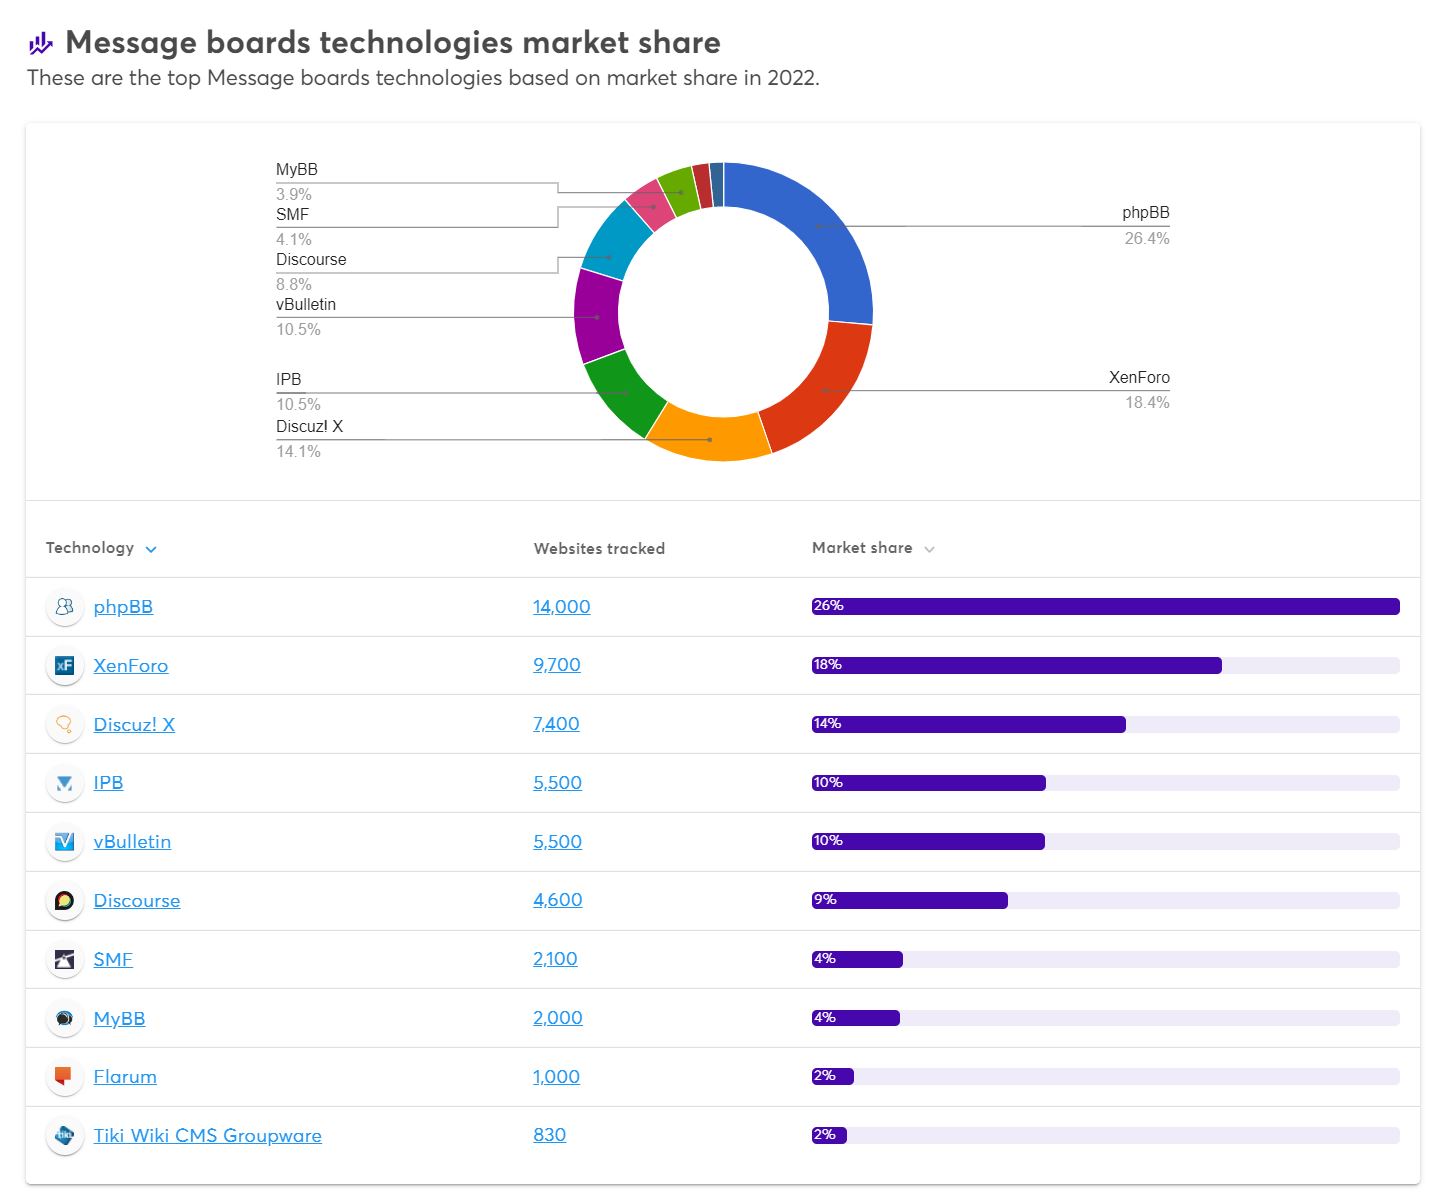Open the vBulletin technology link
This screenshot has height=1201, width=1448.
pos(132,842)
